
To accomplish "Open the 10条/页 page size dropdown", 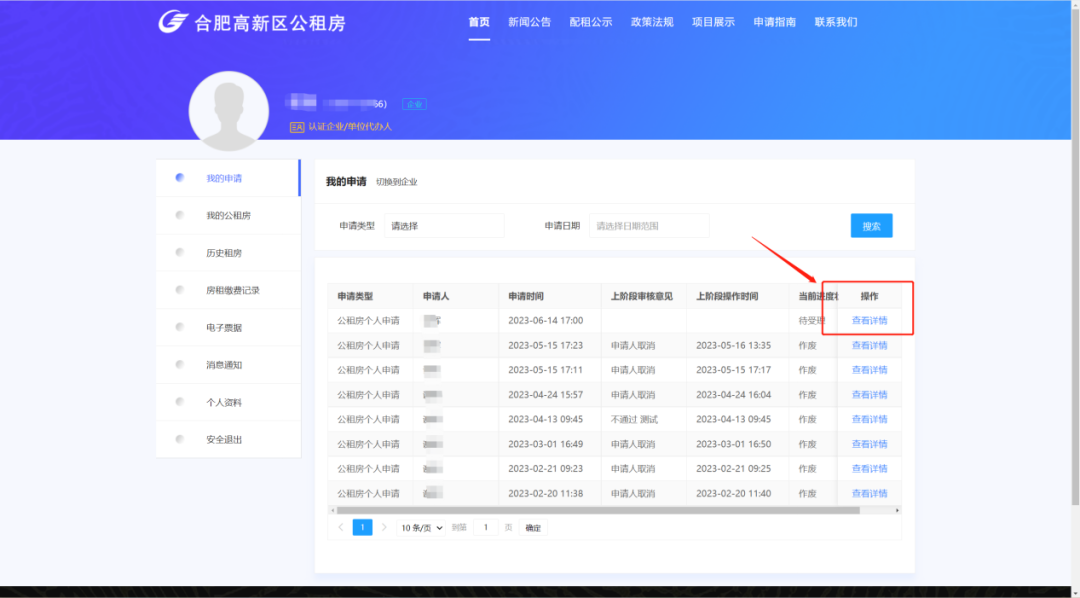I will (x=421, y=527).
